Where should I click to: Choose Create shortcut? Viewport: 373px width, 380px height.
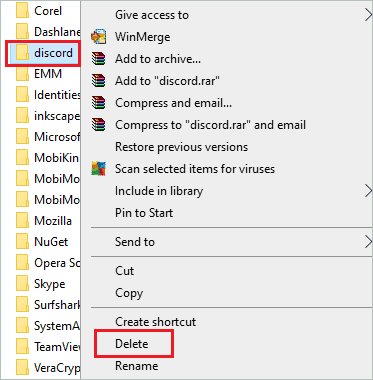(155, 322)
